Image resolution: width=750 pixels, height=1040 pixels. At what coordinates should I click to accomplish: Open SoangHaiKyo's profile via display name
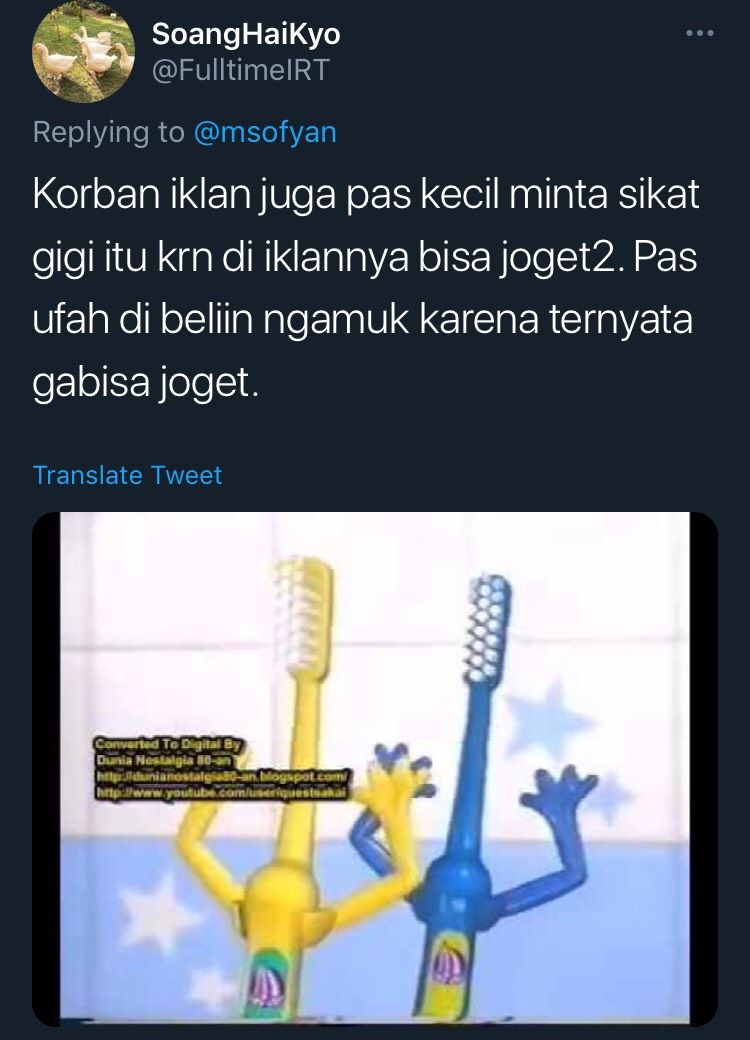pyautogui.click(x=246, y=34)
